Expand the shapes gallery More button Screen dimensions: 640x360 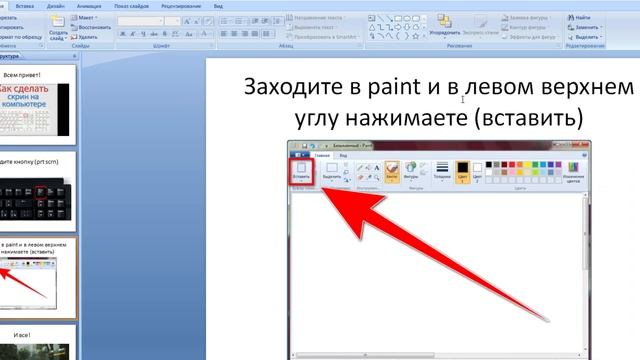pyautogui.click(x=424, y=36)
